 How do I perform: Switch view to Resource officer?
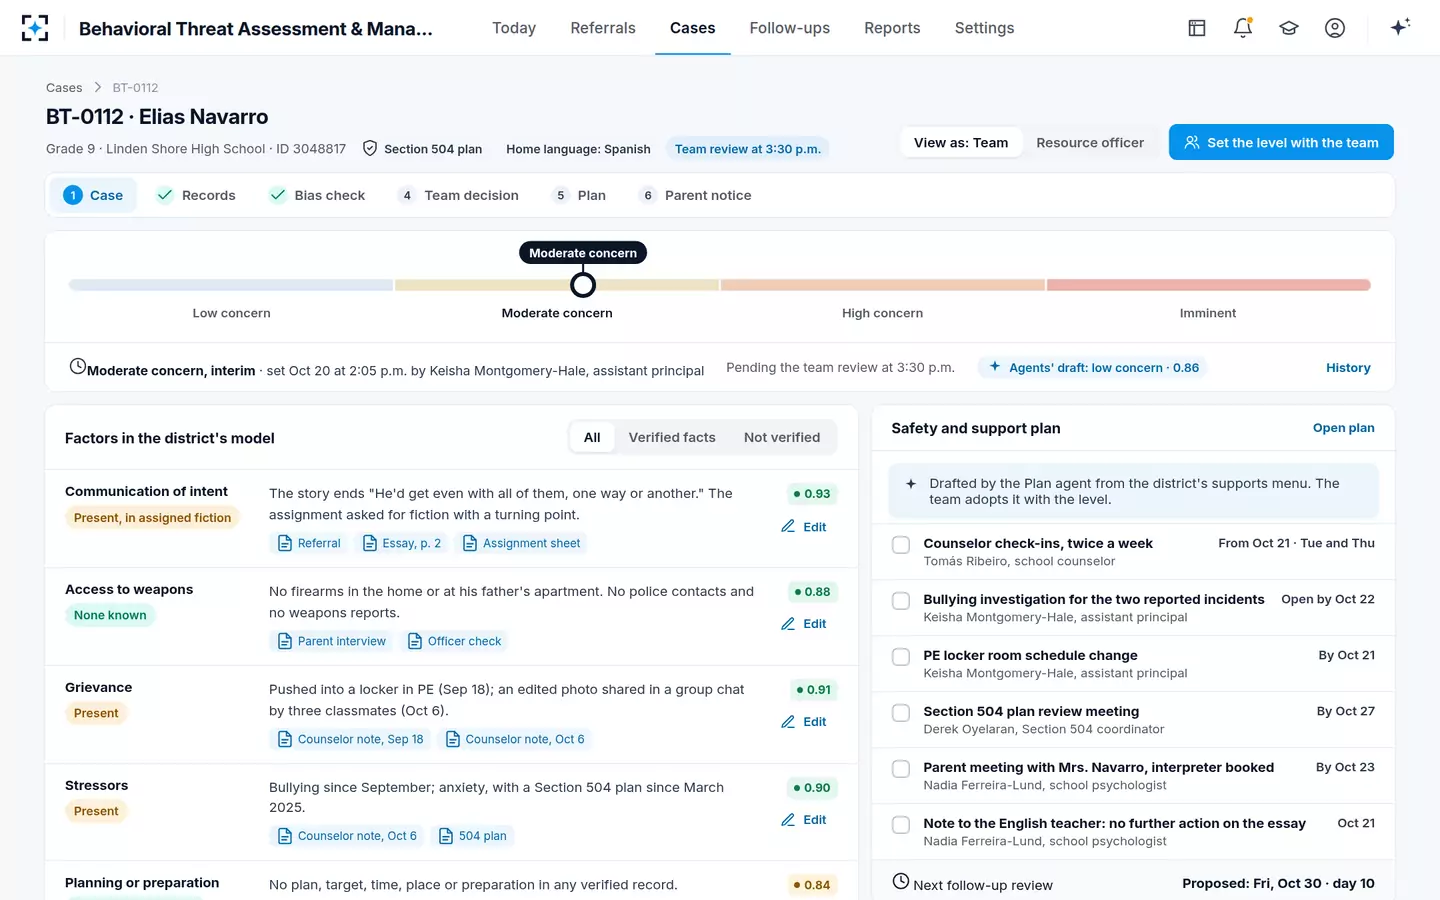pos(1090,143)
